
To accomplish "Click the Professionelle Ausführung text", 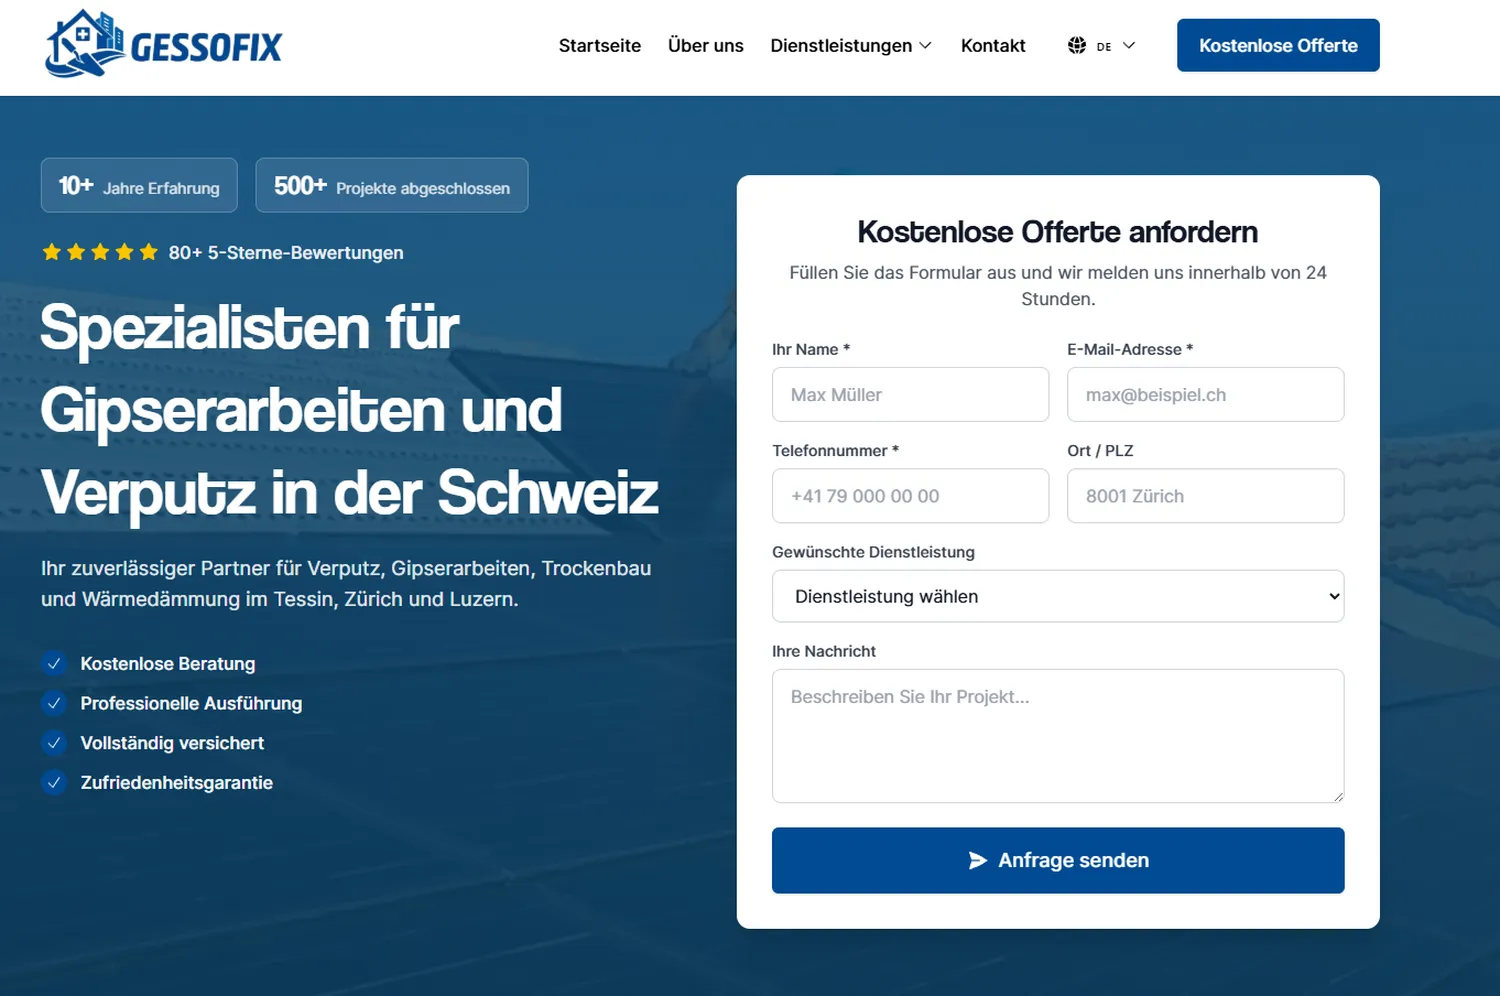I will (191, 703).
